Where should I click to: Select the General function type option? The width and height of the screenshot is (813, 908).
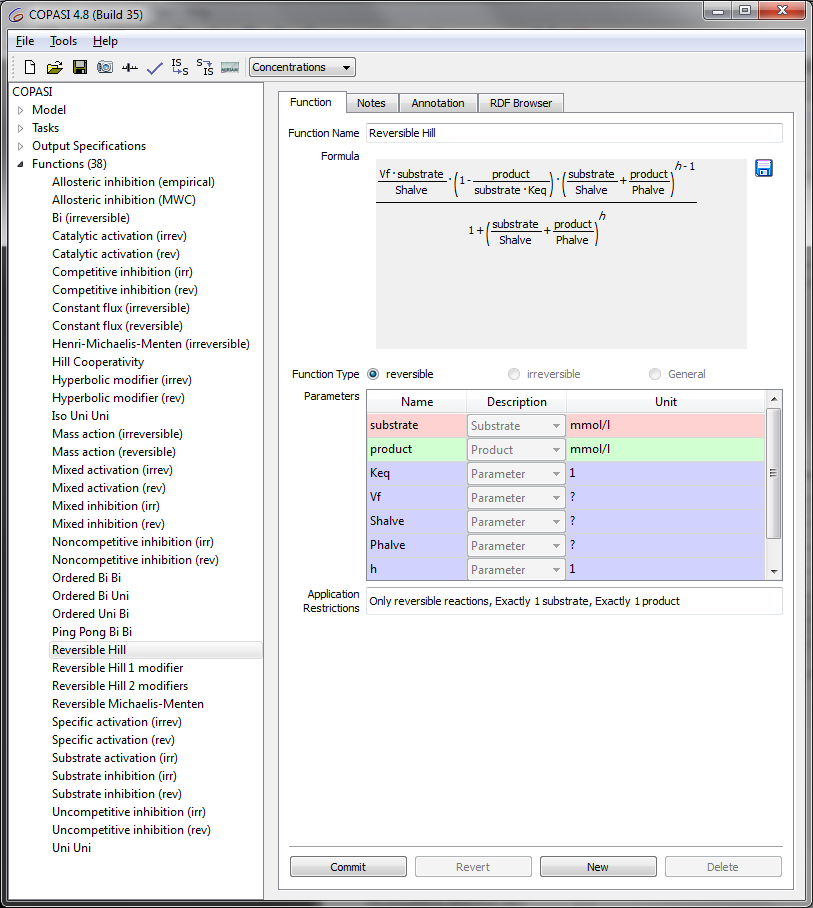coord(655,374)
